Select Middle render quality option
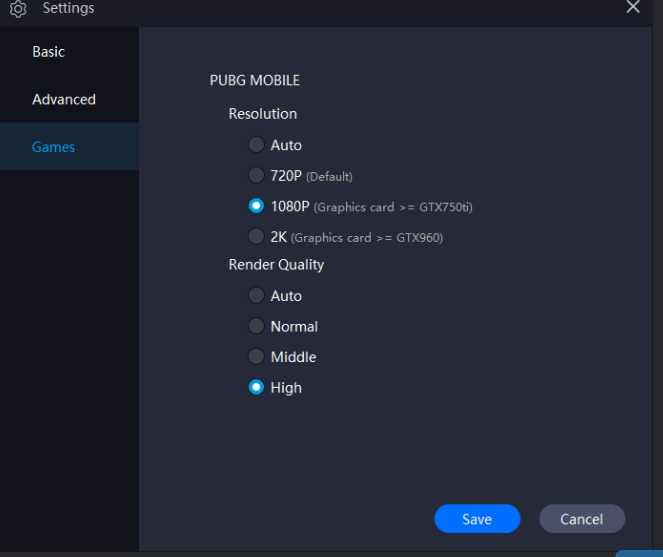 [x=256, y=357]
